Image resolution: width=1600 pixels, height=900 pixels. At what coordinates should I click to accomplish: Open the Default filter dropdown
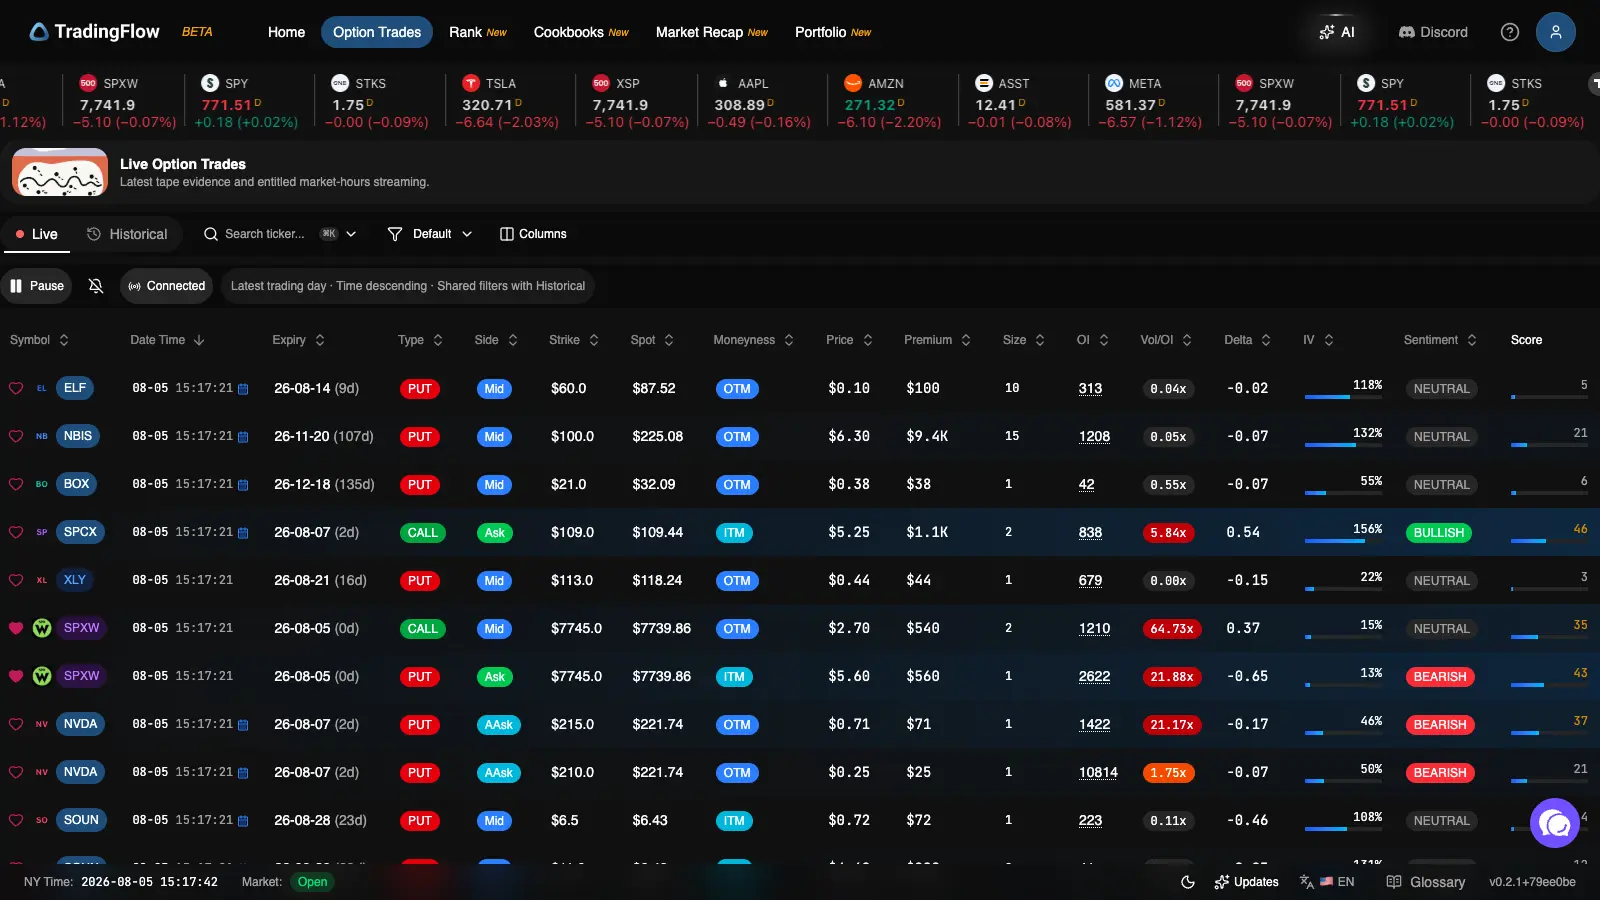click(x=430, y=234)
